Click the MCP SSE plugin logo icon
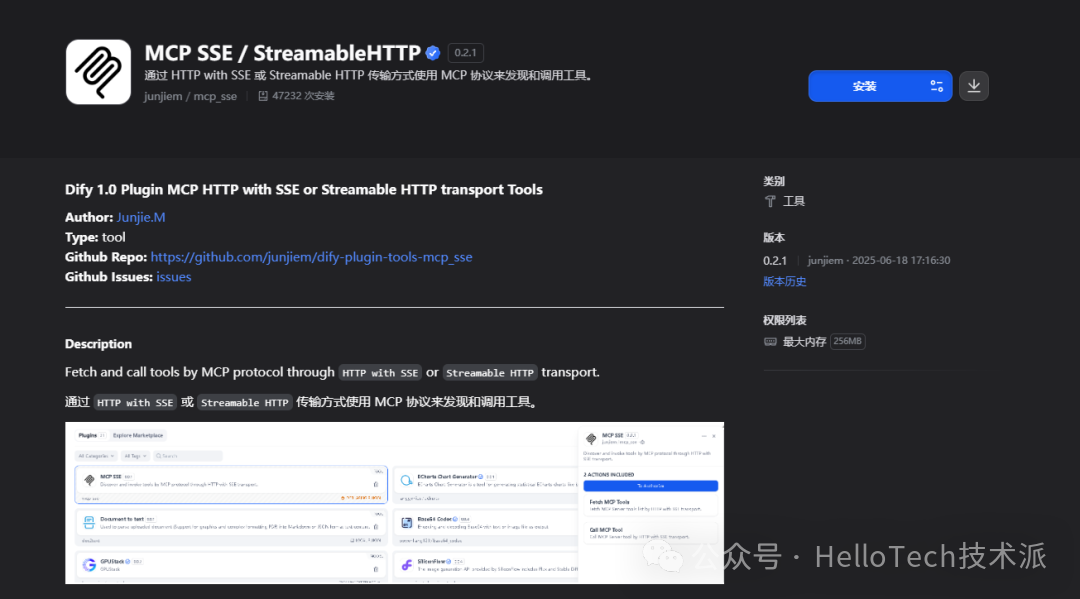Image resolution: width=1080 pixels, height=599 pixels. [98, 71]
